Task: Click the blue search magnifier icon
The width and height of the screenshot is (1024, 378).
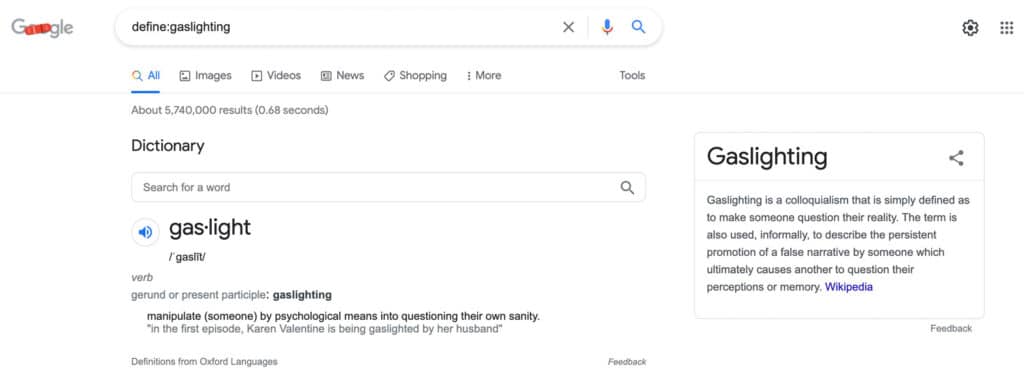Action: (639, 27)
